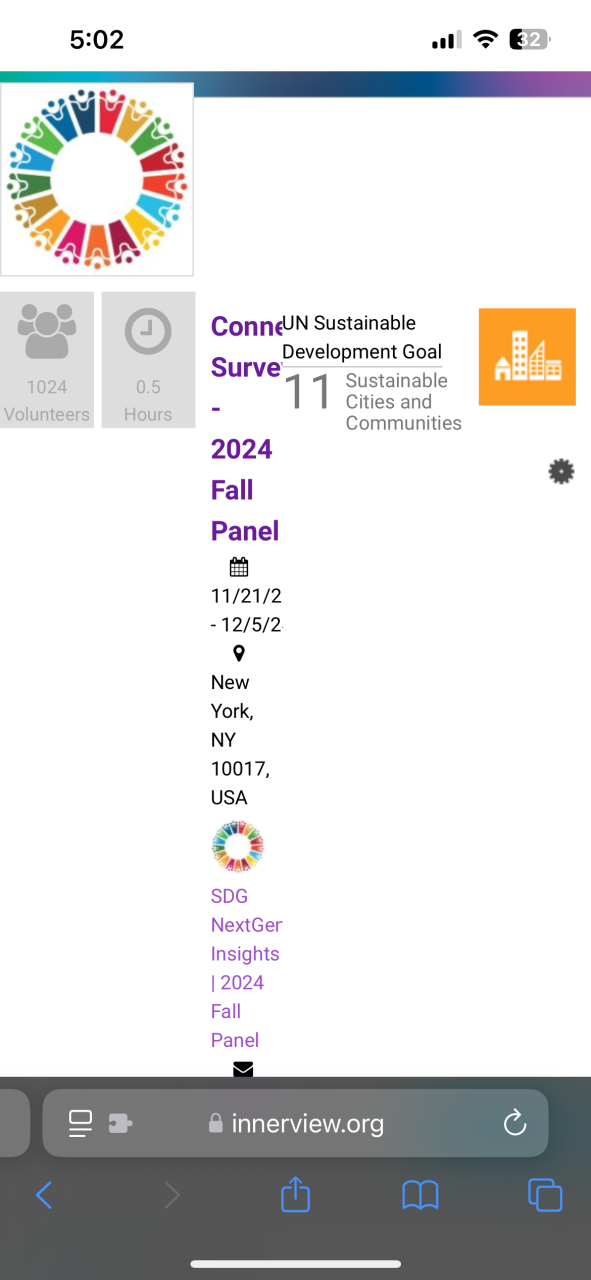Tap the location pin icon

click(239, 653)
